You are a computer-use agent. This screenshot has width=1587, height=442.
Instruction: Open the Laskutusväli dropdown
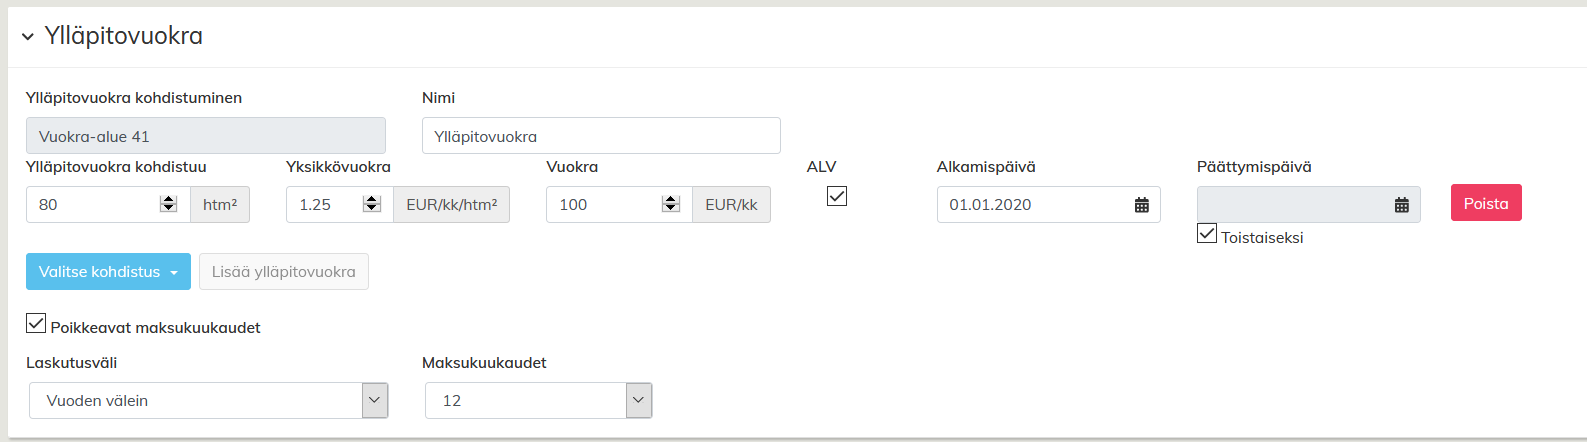[208, 401]
